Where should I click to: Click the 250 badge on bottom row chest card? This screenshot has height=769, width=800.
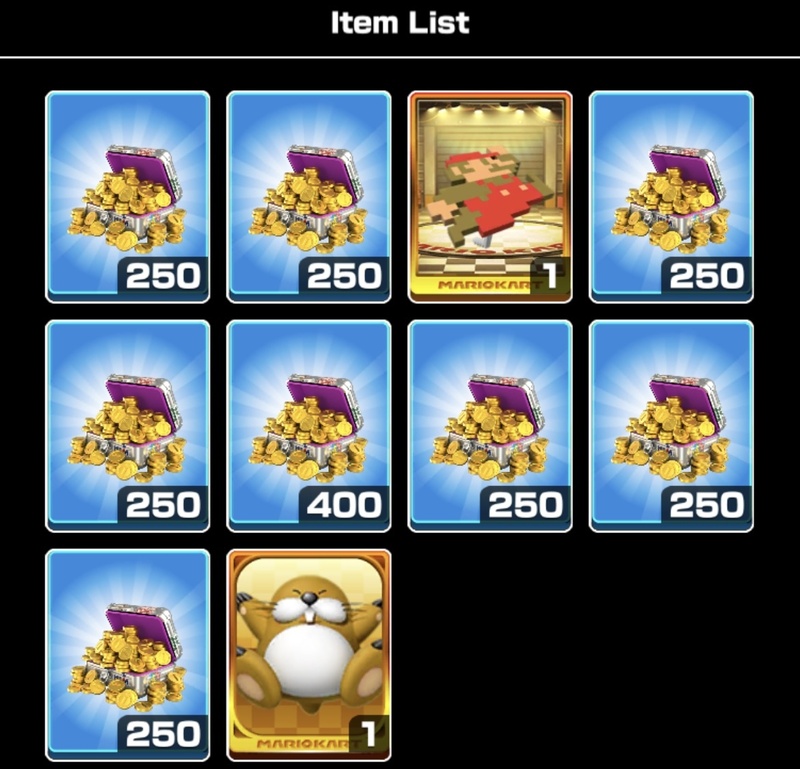coord(163,734)
